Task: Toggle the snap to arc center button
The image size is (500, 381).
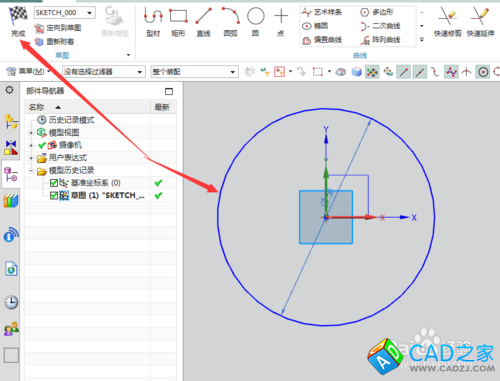Action: pos(483,72)
